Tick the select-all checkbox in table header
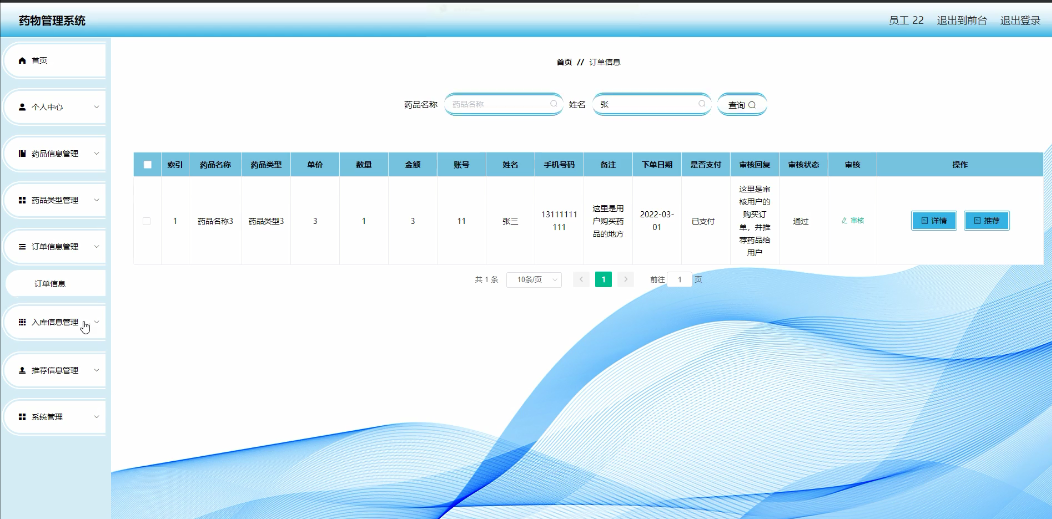 click(x=148, y=164)
